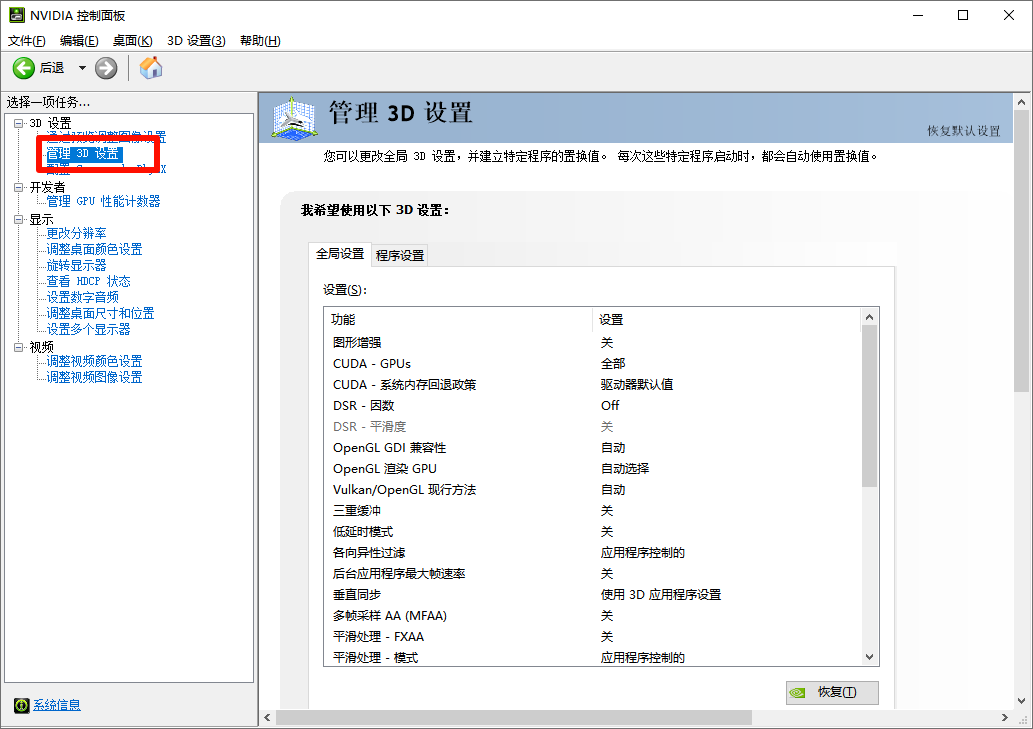This screenshot has width=1033, height=729.
Task: Click 驱动器默认值 value for CUDA memory
Action: click(636, 385)
